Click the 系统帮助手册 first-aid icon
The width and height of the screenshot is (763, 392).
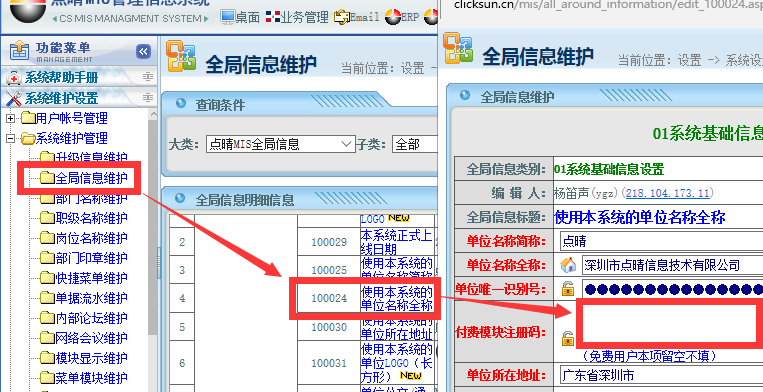pos(14,78)
